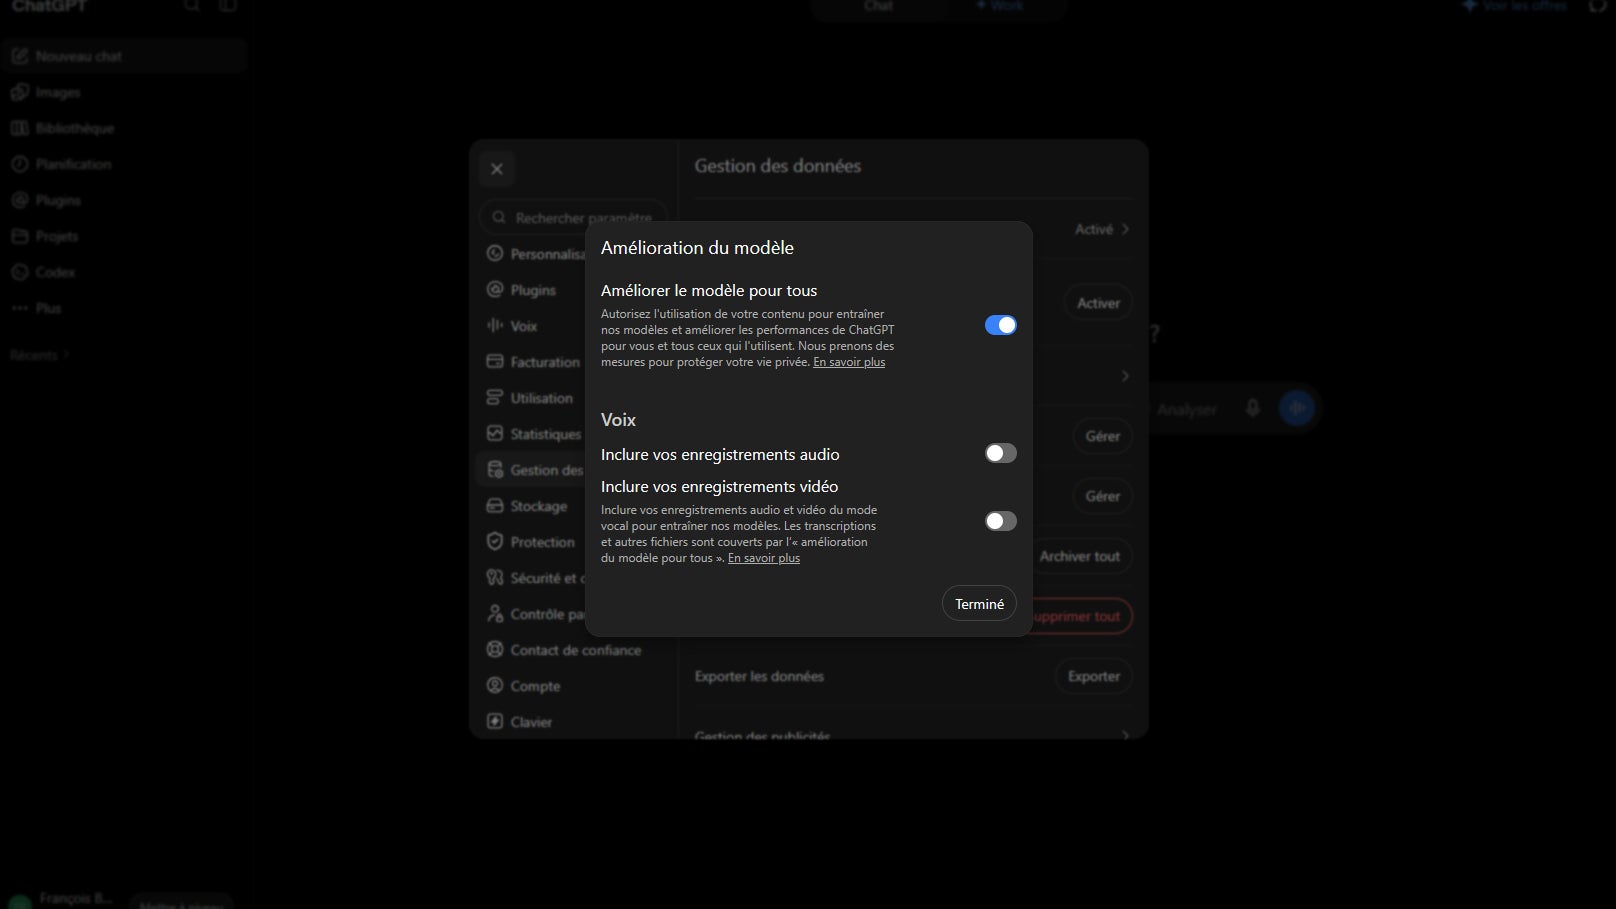Viewport: 1616px width, 909px height.
Task: Click 'Nouveau chat' in the sidebar
Action: [124, 56]
